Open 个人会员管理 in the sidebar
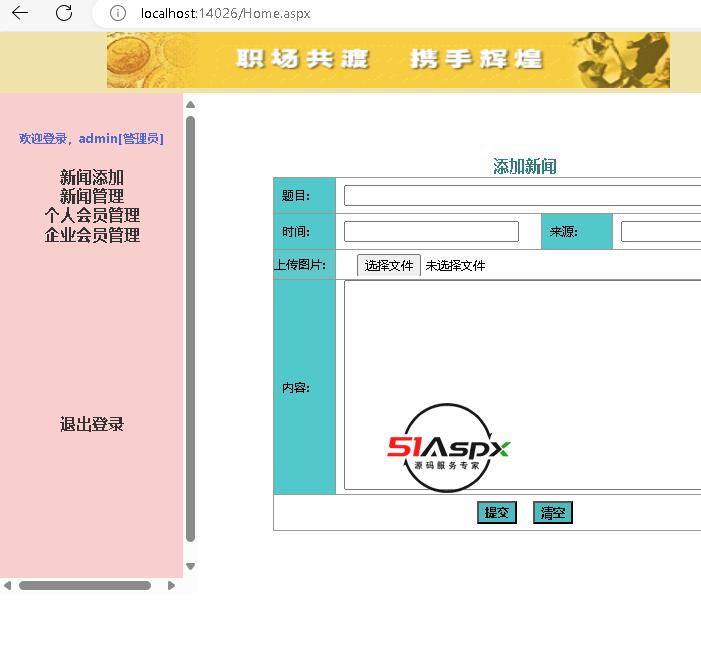This screenshot has height=645, width=701. click(x=92, y=215)
